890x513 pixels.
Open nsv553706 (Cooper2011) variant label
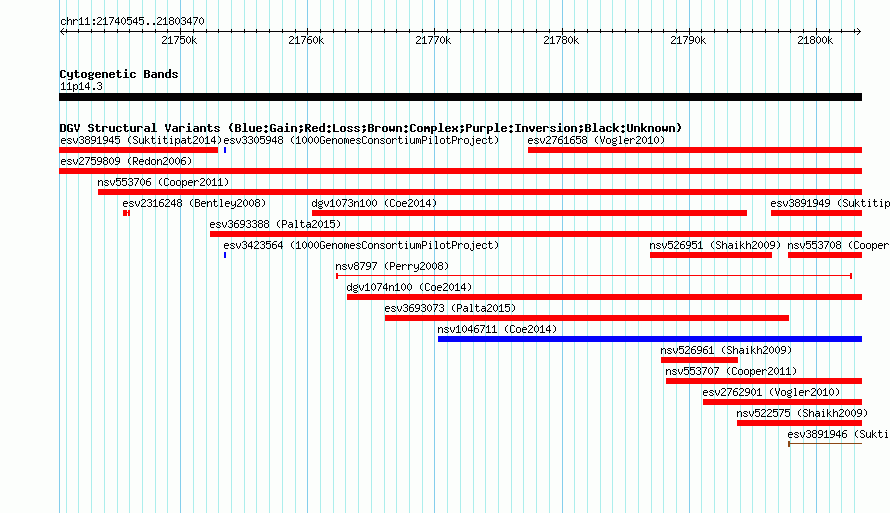click(x=163, y=182)
